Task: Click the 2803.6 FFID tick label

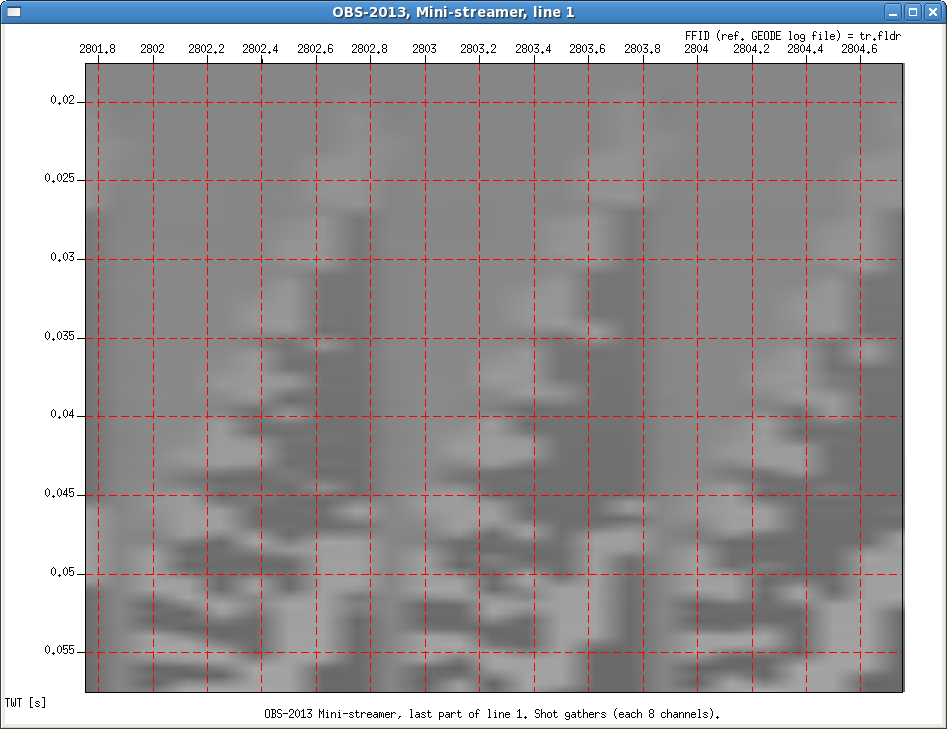Action: (x=588, y=49)
